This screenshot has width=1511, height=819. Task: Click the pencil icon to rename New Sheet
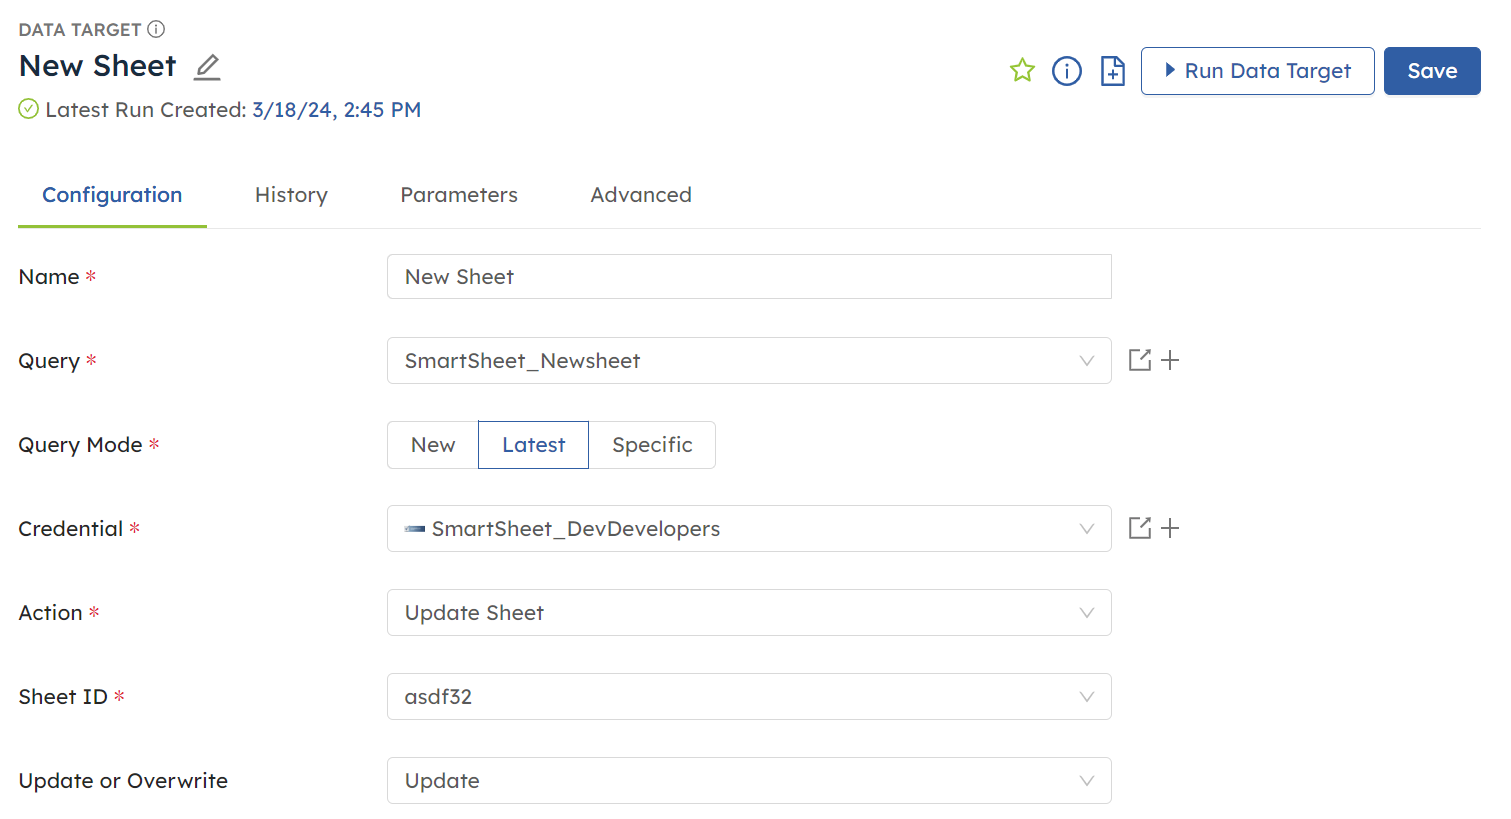click(x=207, y=66)
